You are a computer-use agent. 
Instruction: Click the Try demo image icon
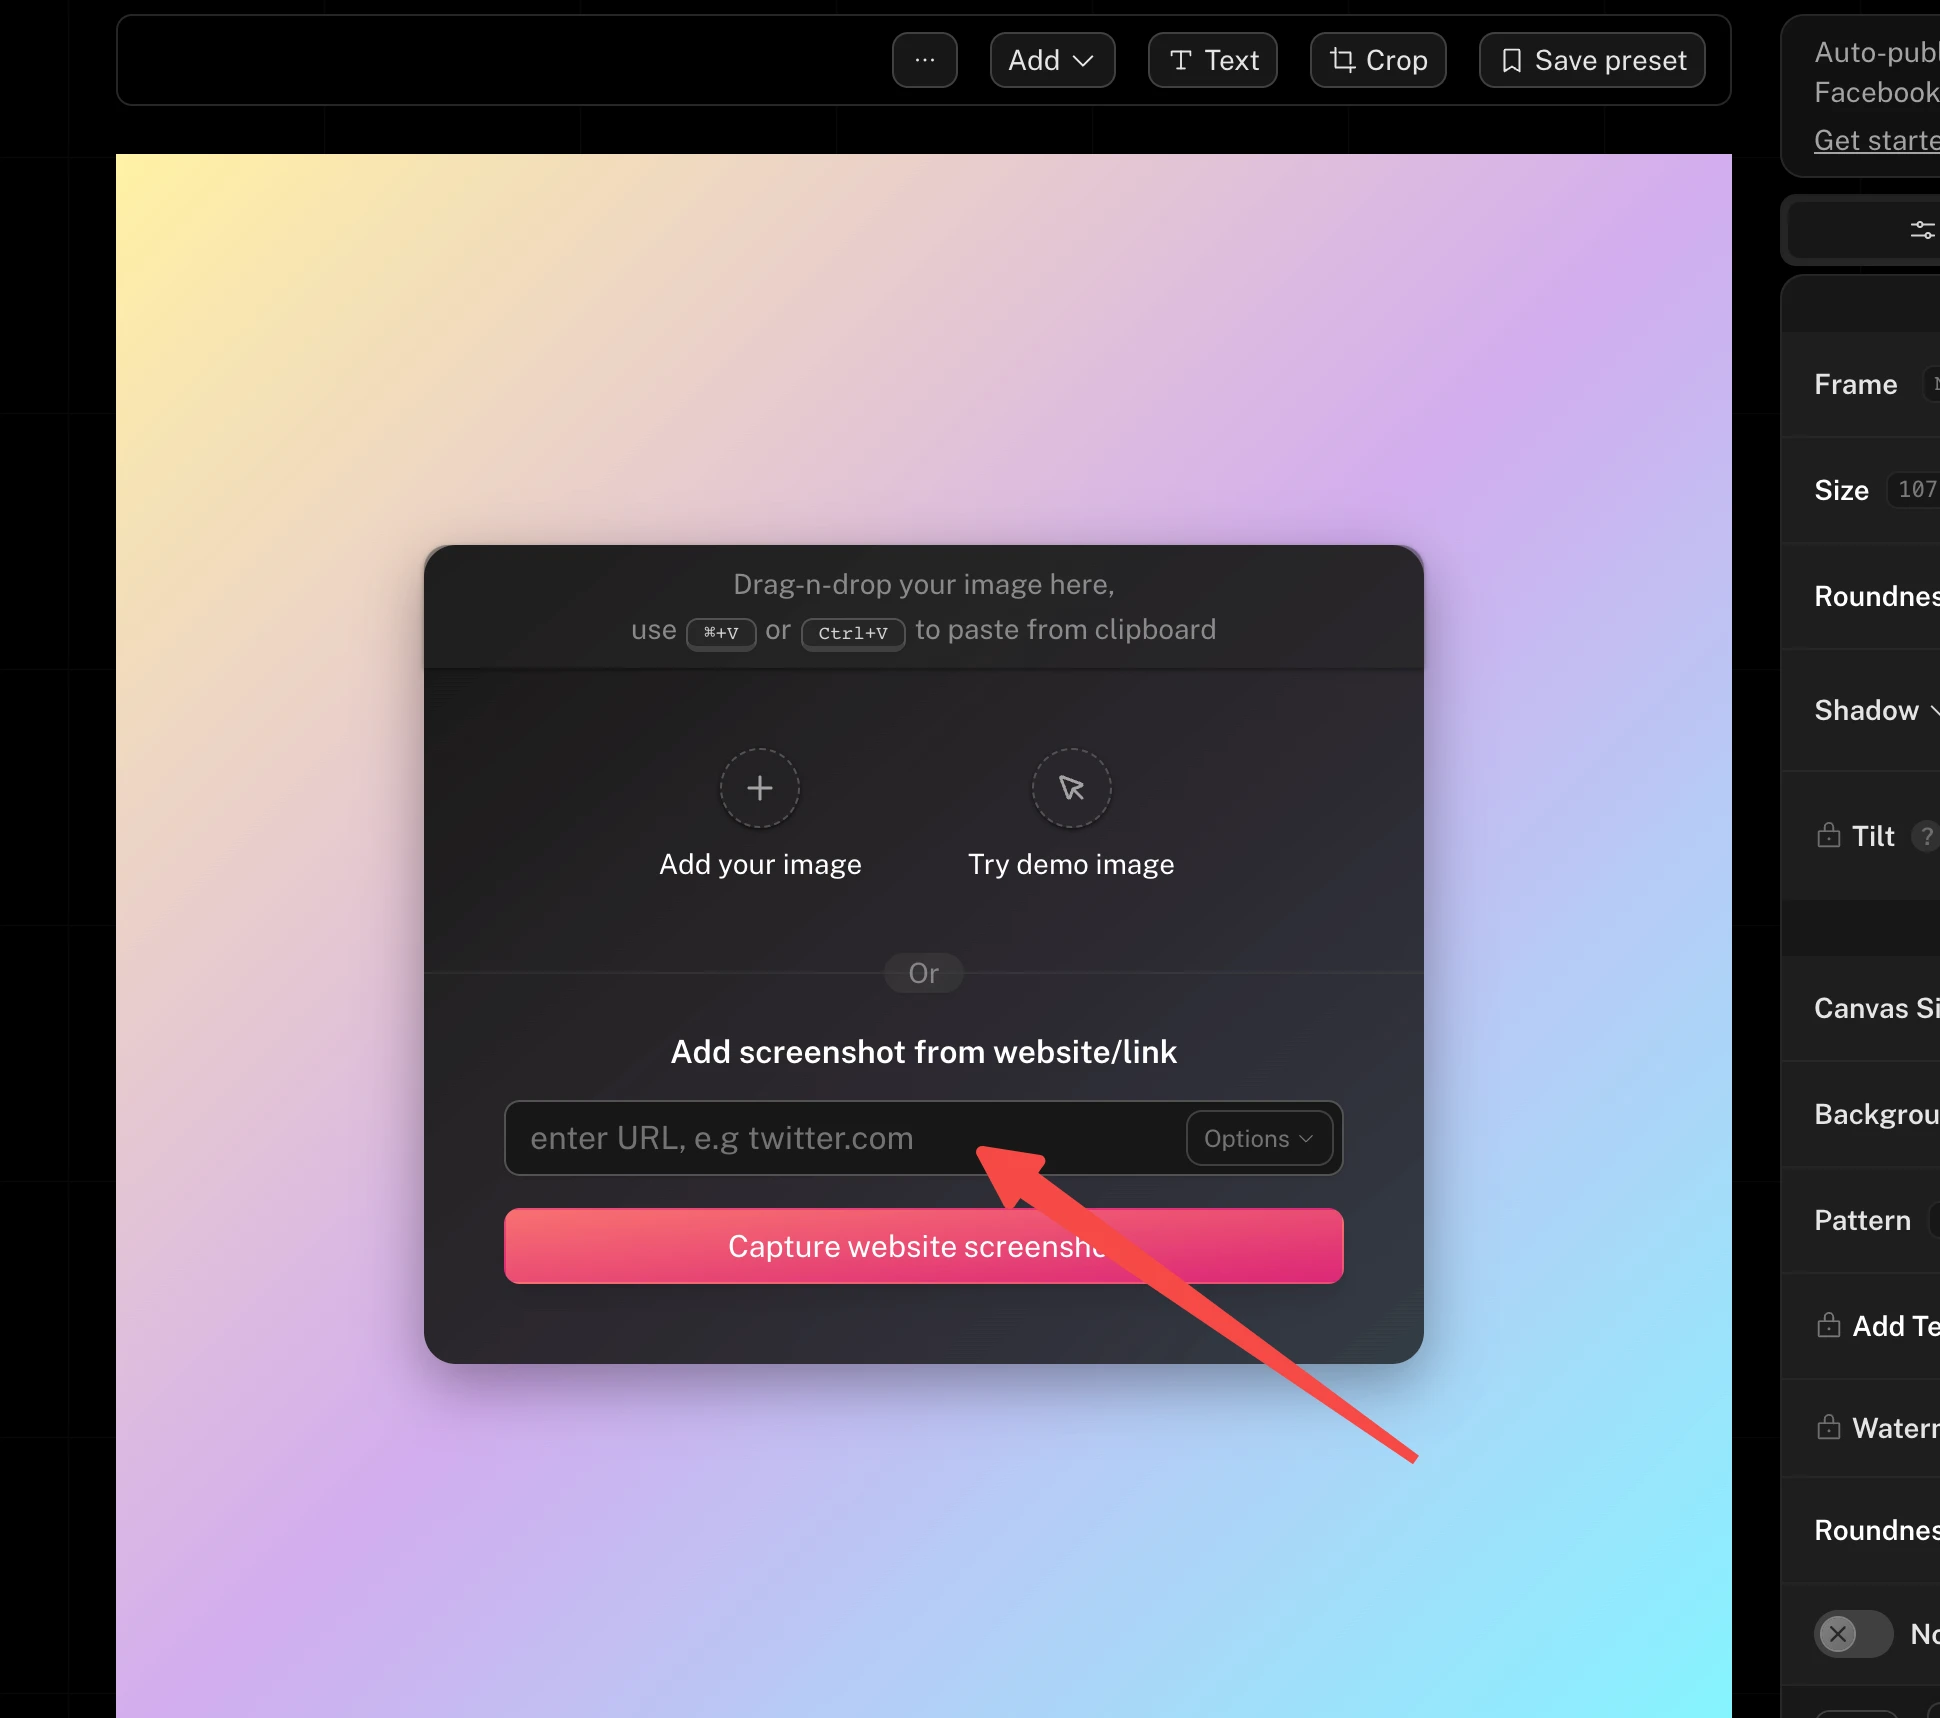pos(1071,786)
